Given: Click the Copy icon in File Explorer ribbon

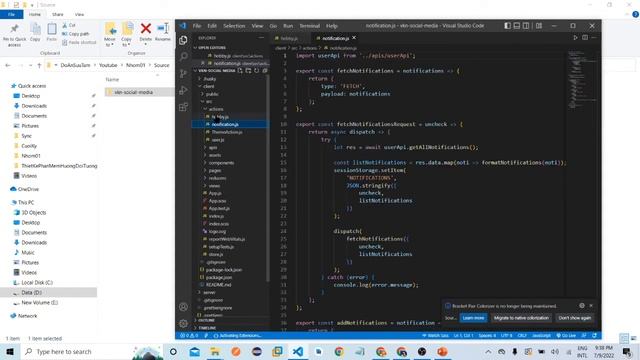Looking at the screenshot, I should tap(35, 32).
